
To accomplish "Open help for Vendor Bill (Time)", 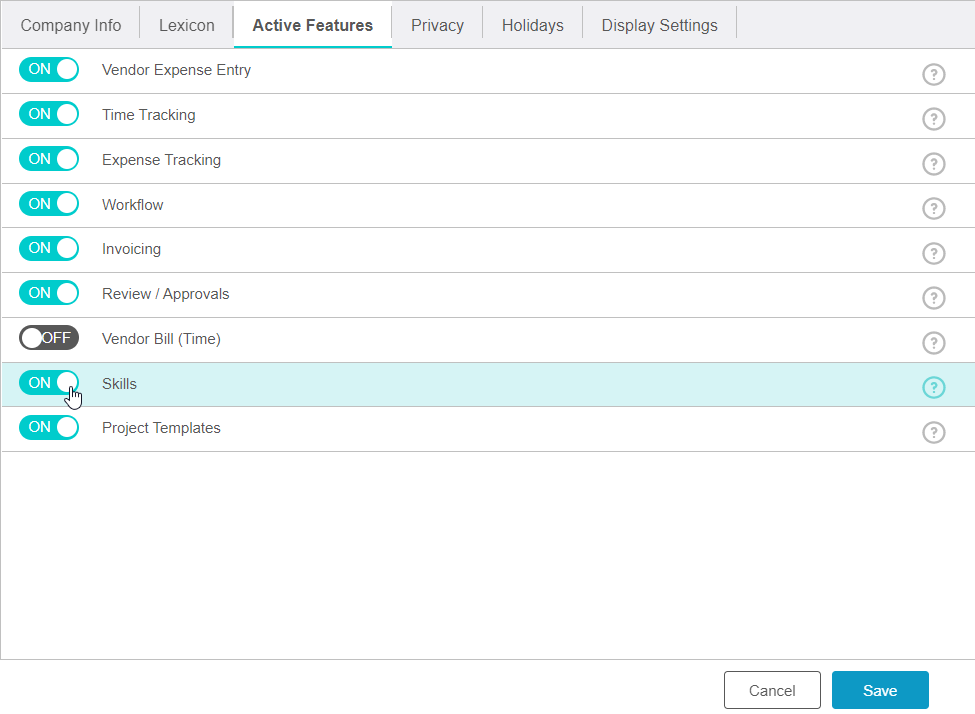I will 933,343.
